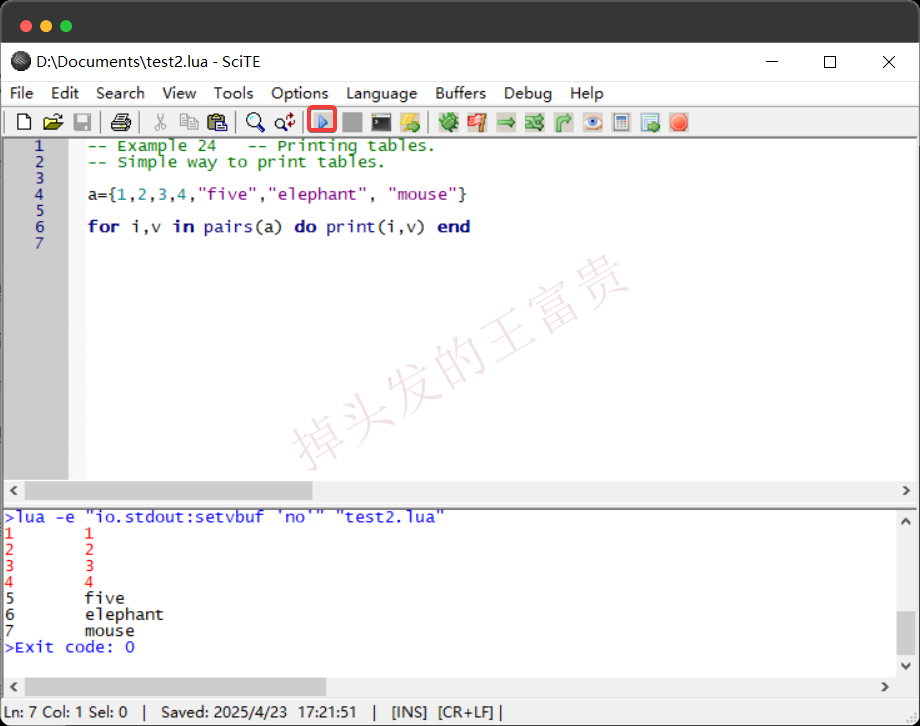Click 'pairs(a)' in the loop line
Screen dimensions: 920x726
242,227
